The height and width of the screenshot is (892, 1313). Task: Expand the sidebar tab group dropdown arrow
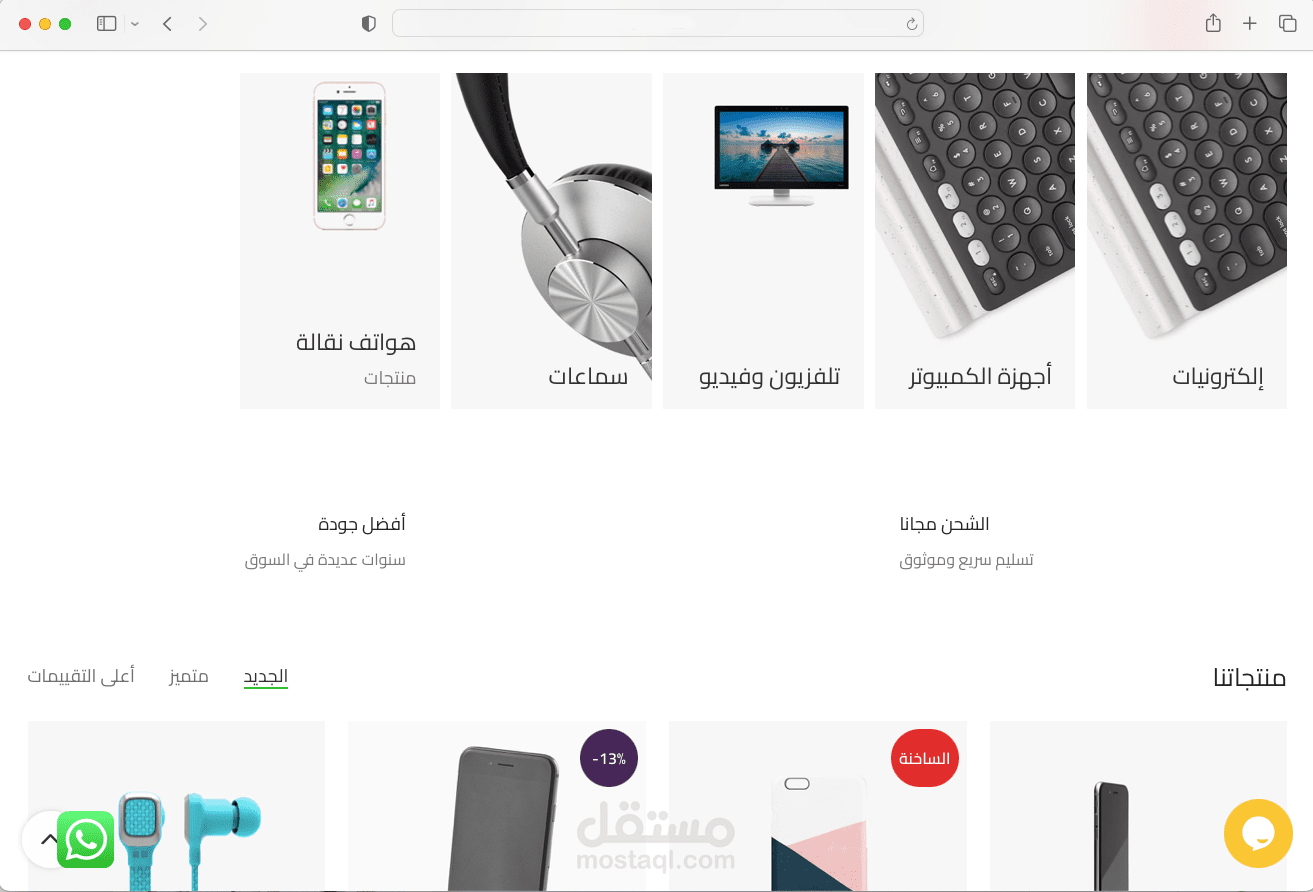point(135,24)
